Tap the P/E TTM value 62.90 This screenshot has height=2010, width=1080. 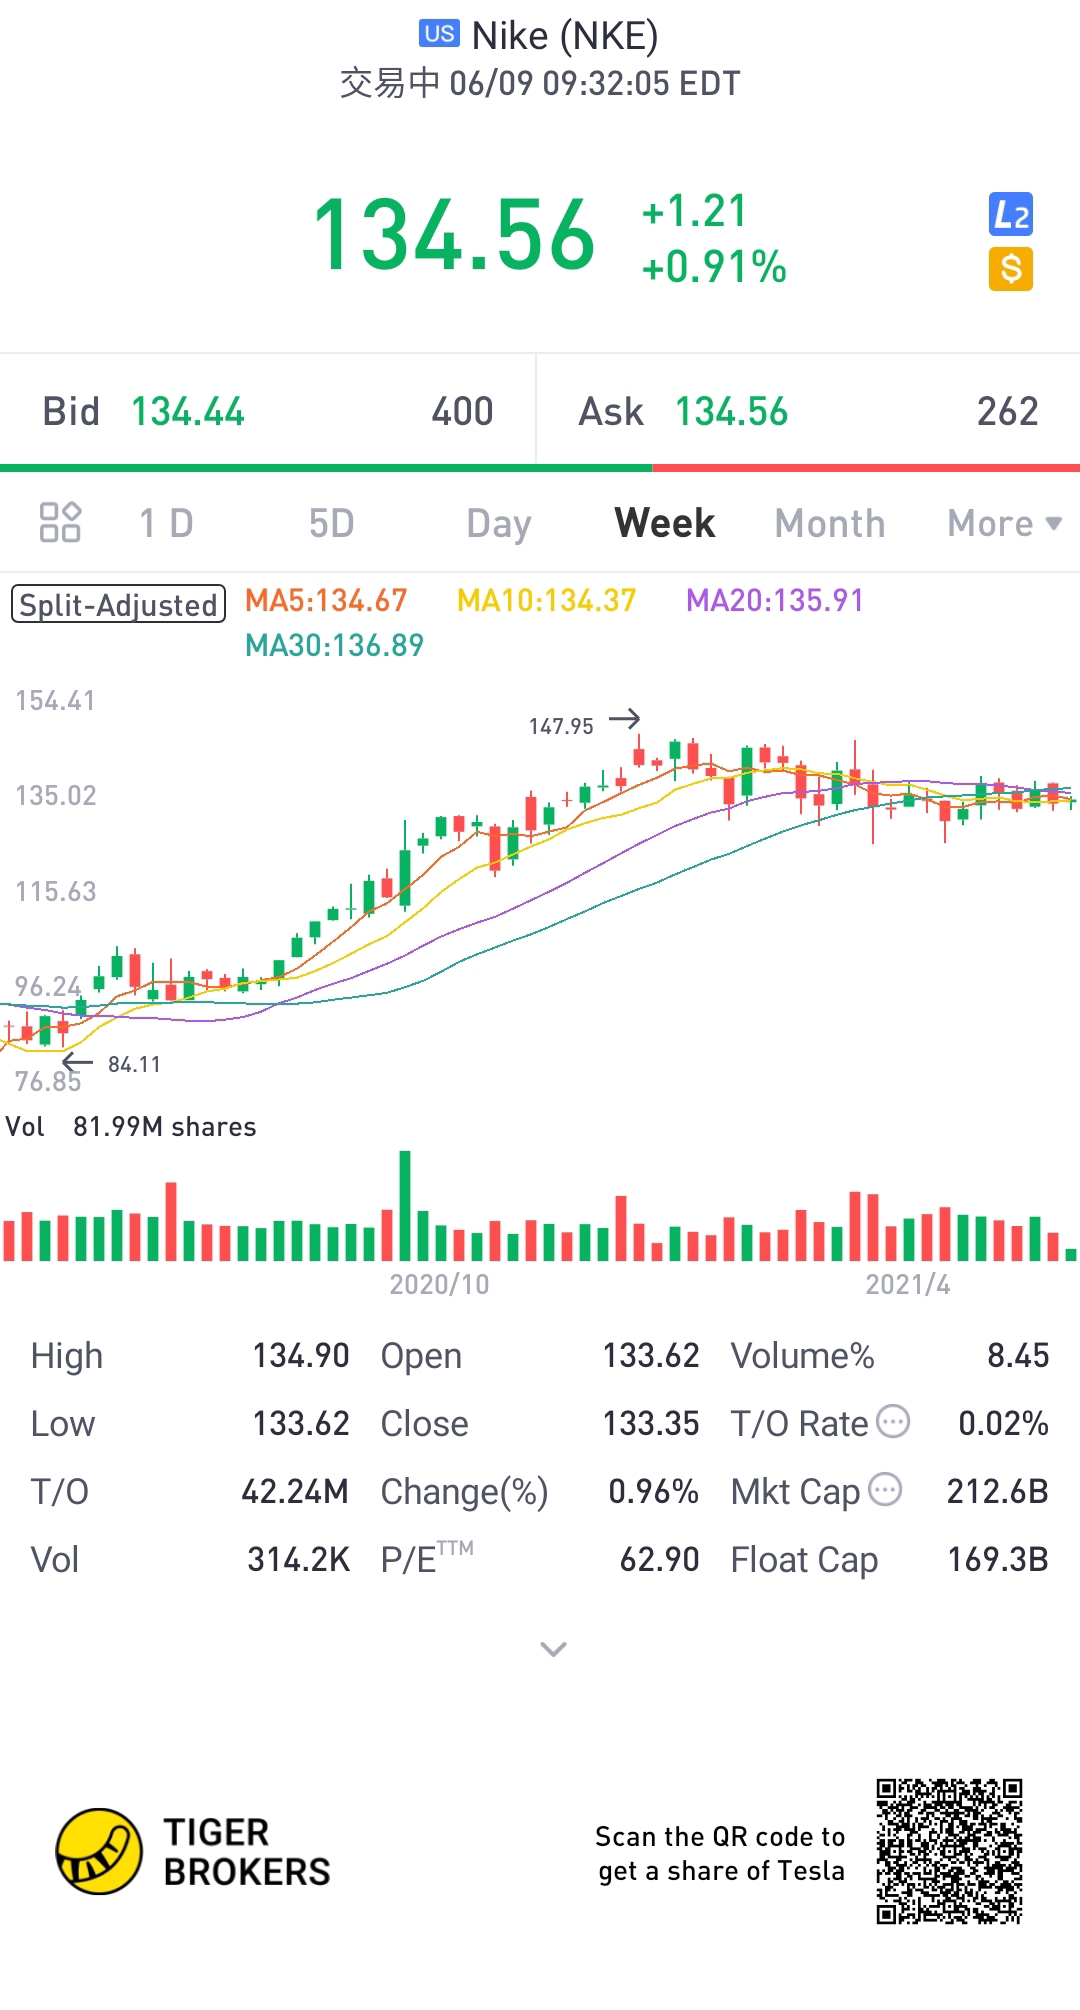pyautogui.click(x=660, y=1560)
